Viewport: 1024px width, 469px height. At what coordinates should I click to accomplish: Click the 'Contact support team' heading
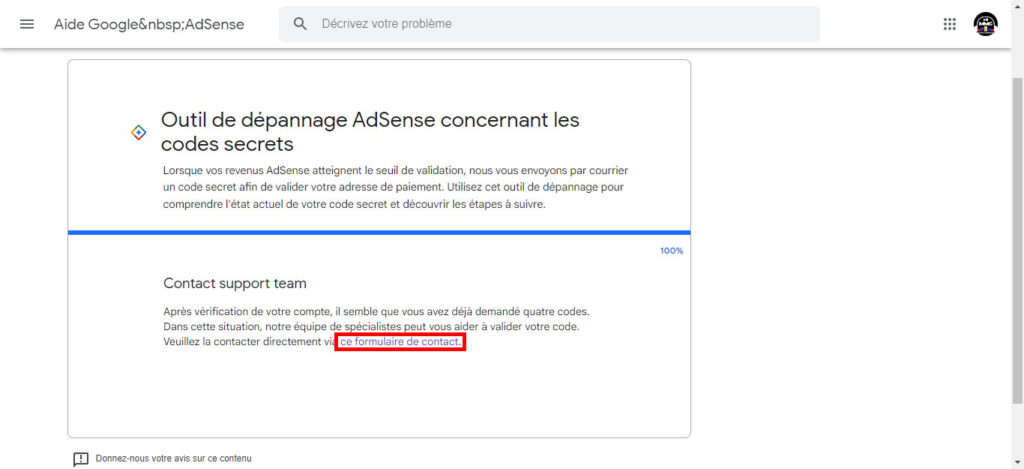click(x=234, y=283)
